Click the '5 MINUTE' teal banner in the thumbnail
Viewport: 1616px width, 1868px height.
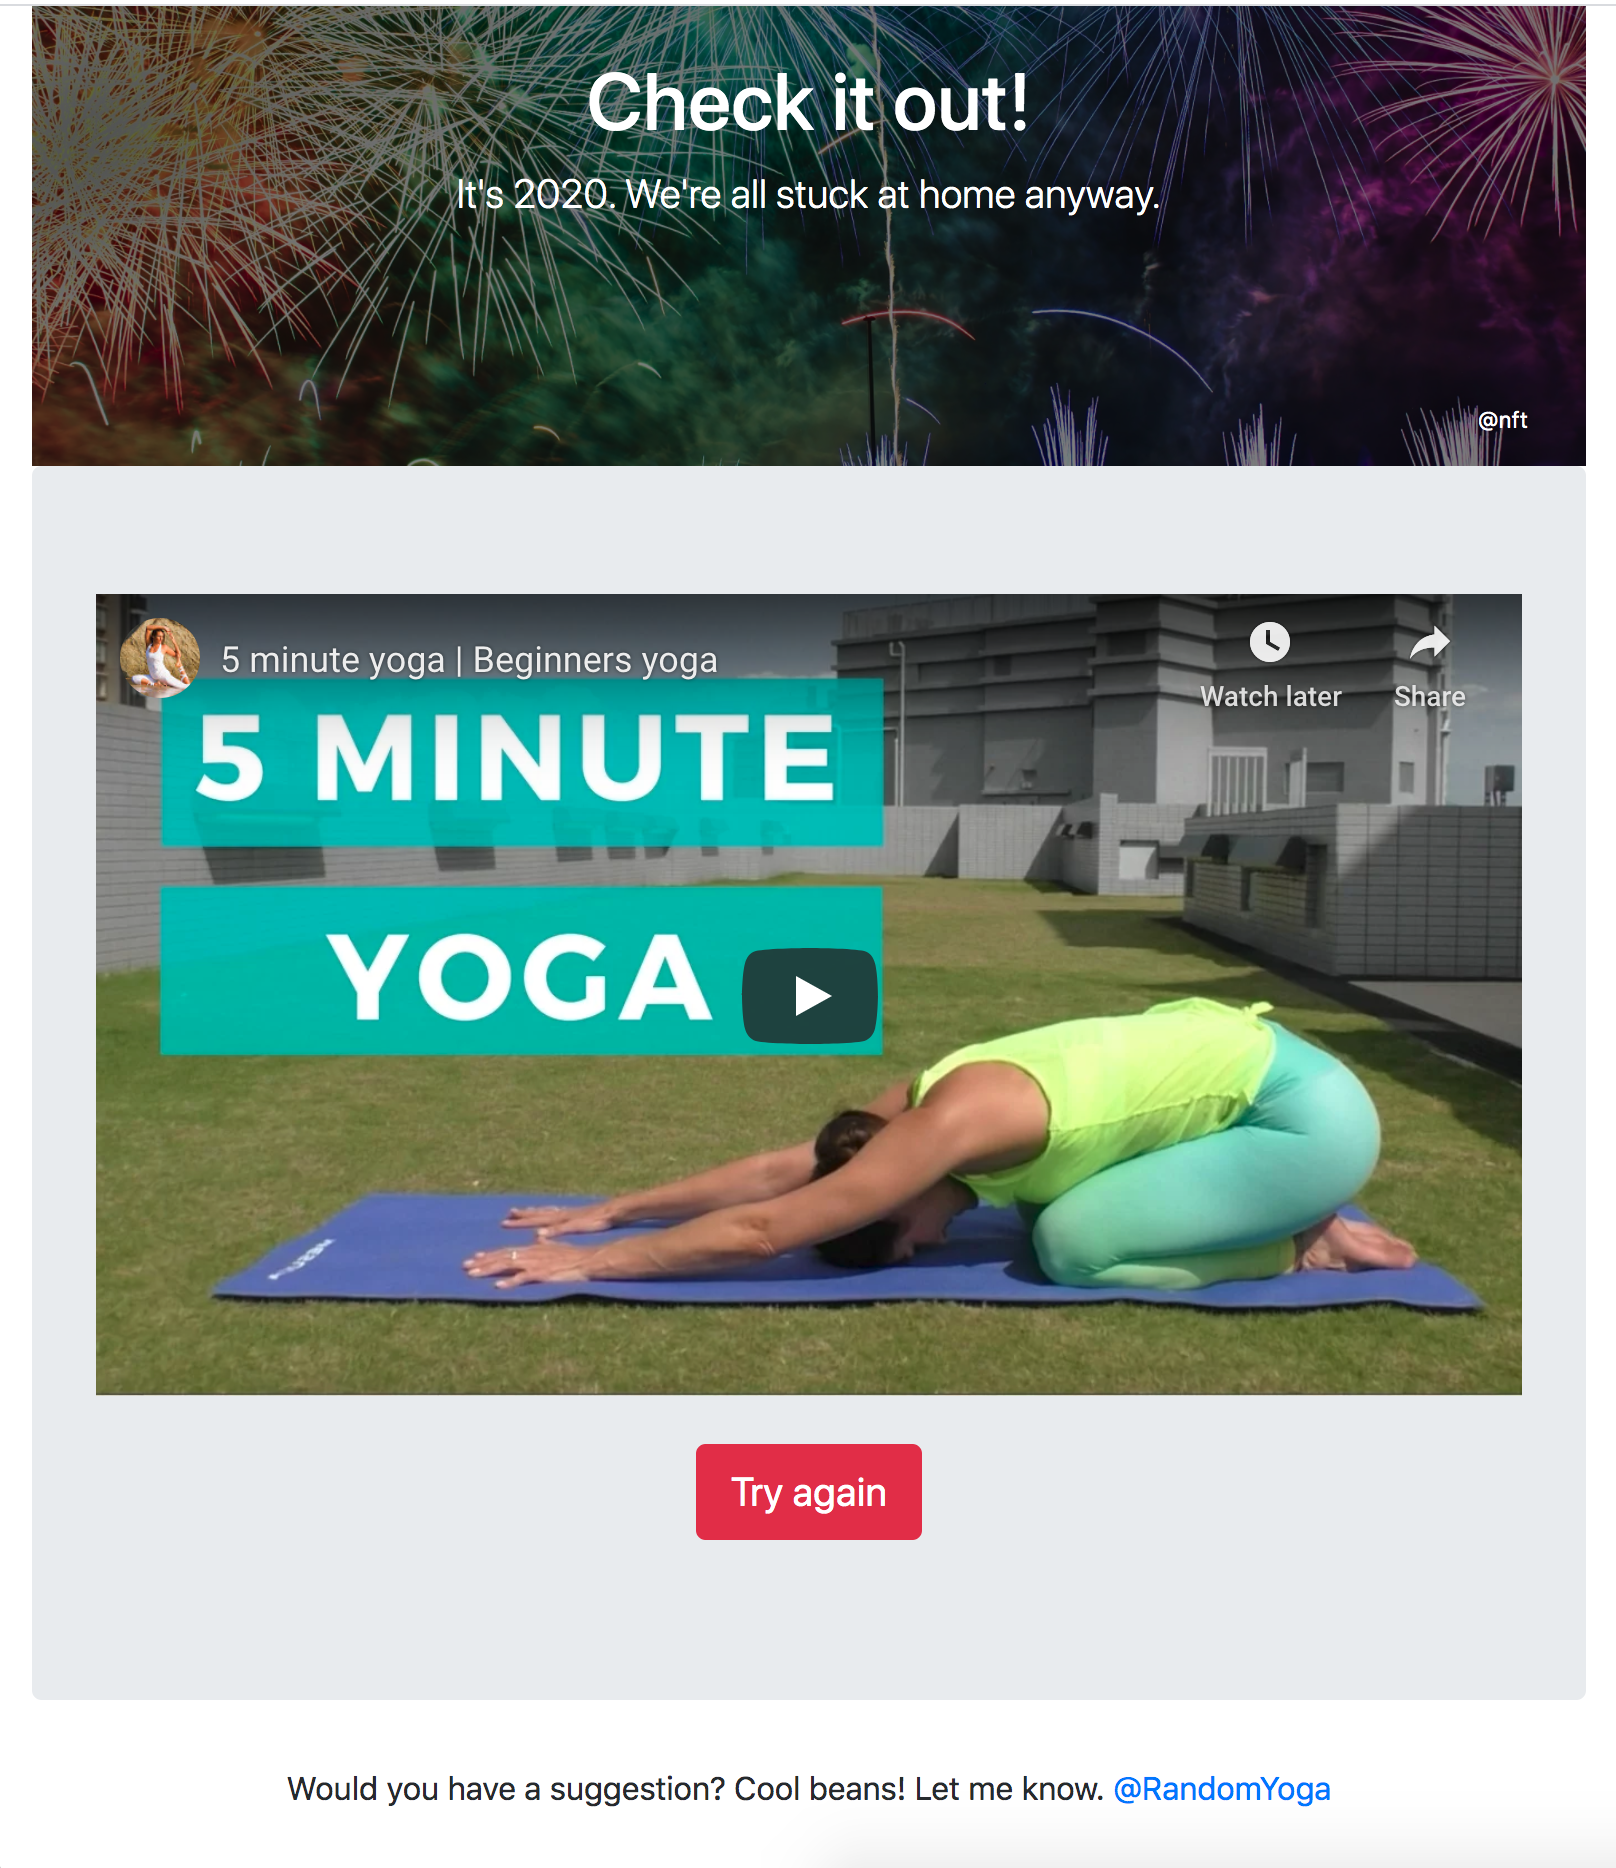(x=522, y=762)
